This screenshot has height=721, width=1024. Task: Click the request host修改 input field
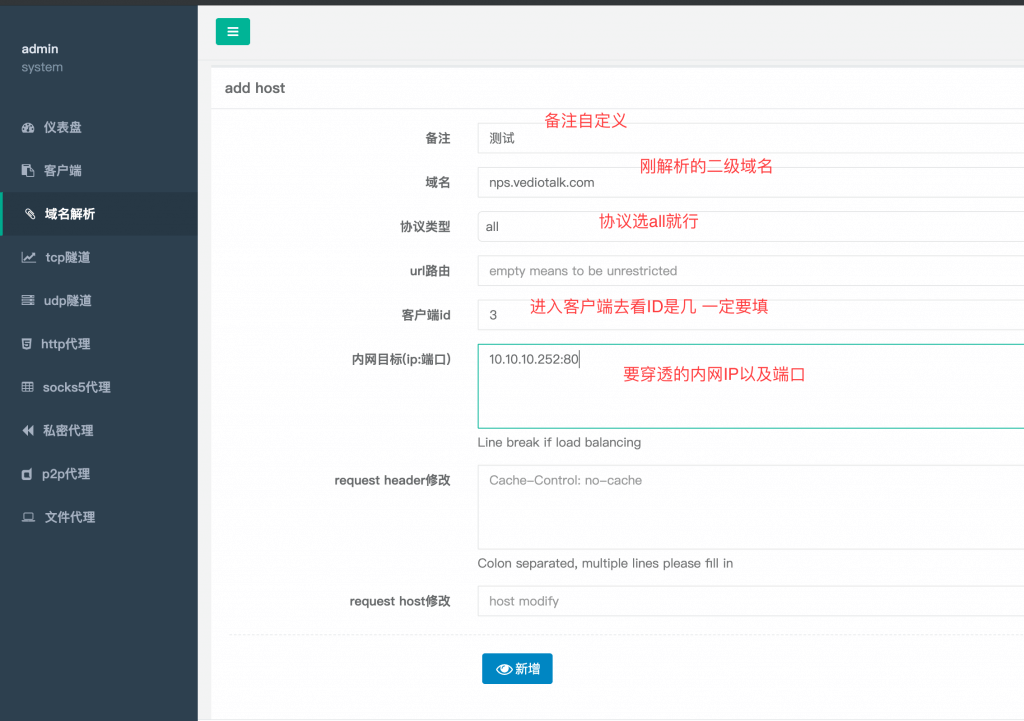click(x=750, y=601)
